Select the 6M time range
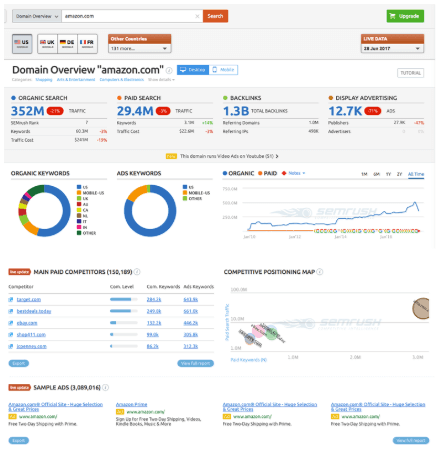The width and height of the screenshot is (447, 453). point(377,174)
